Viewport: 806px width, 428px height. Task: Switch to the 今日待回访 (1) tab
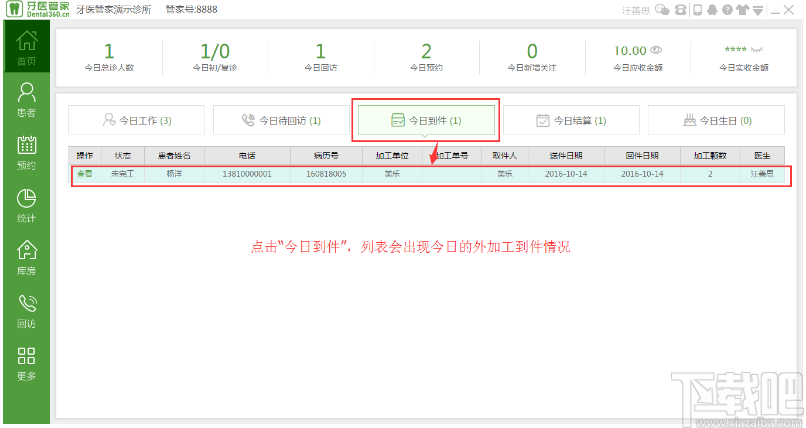[x=281, y=120]
